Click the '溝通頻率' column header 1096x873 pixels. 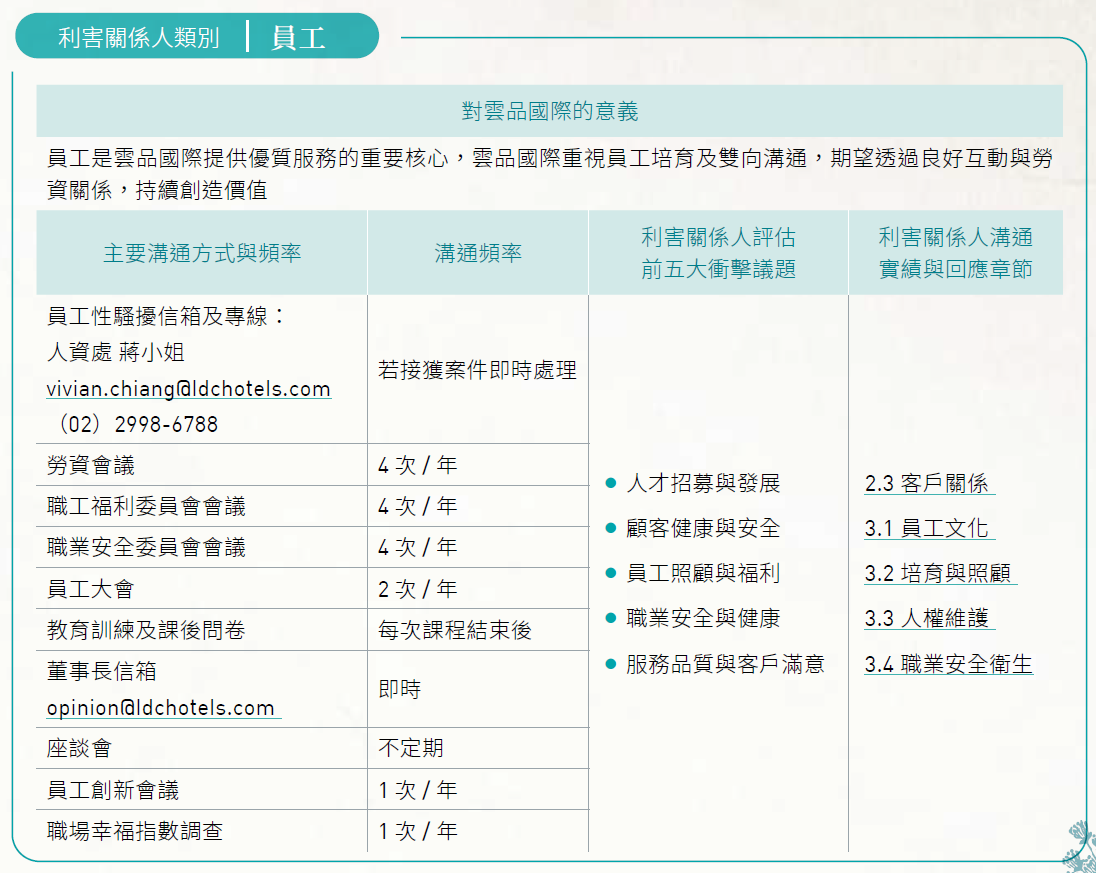click(x=478, y=252)
